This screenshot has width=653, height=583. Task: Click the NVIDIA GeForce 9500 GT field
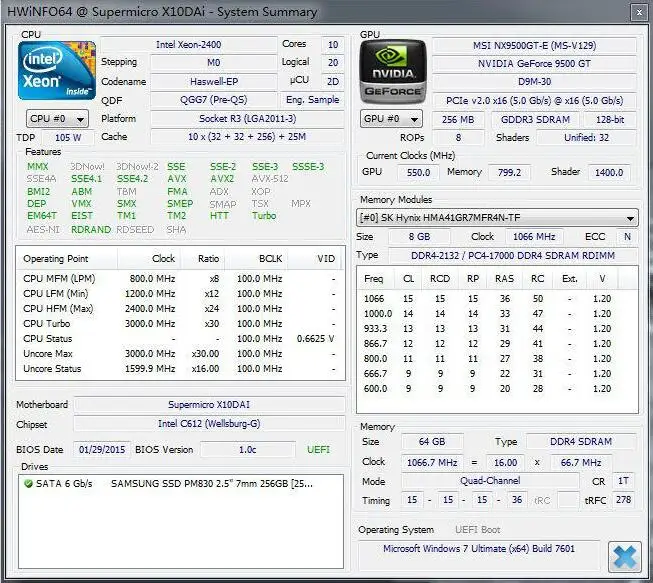point(534,64)
